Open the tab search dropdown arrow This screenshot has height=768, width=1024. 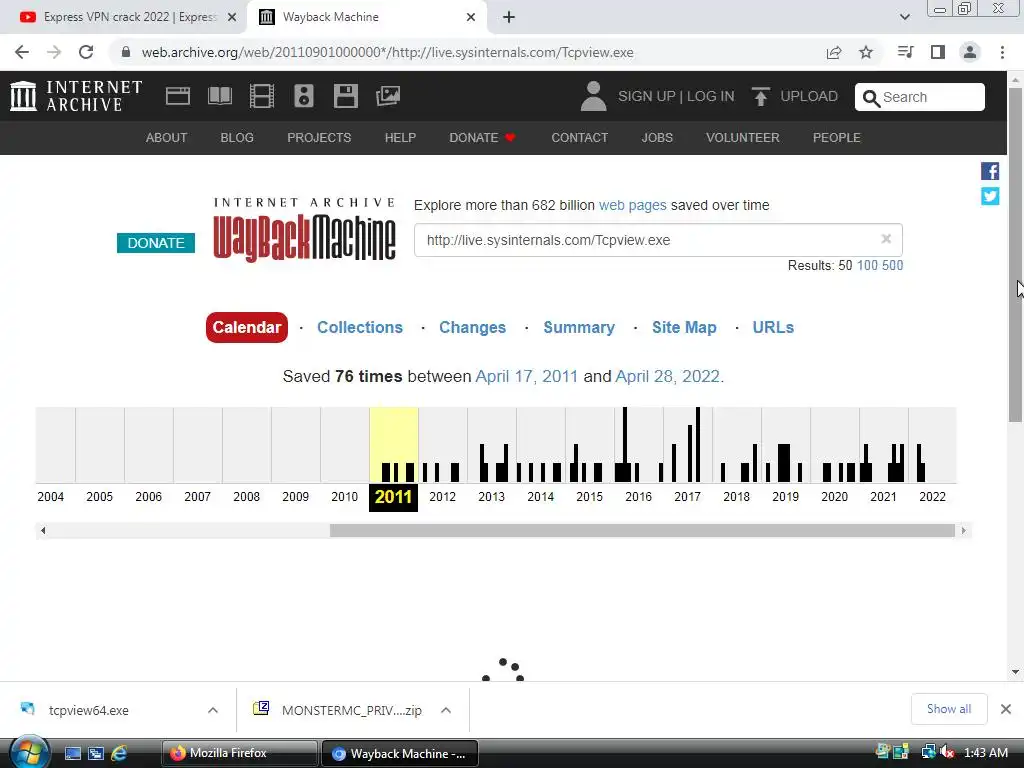pyautogui.click(x=904, y=17)
